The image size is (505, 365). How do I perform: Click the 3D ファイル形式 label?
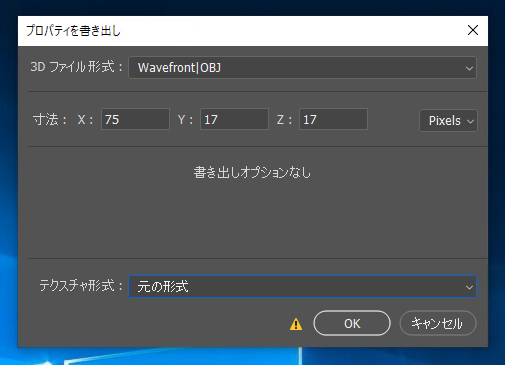[76, 67]
